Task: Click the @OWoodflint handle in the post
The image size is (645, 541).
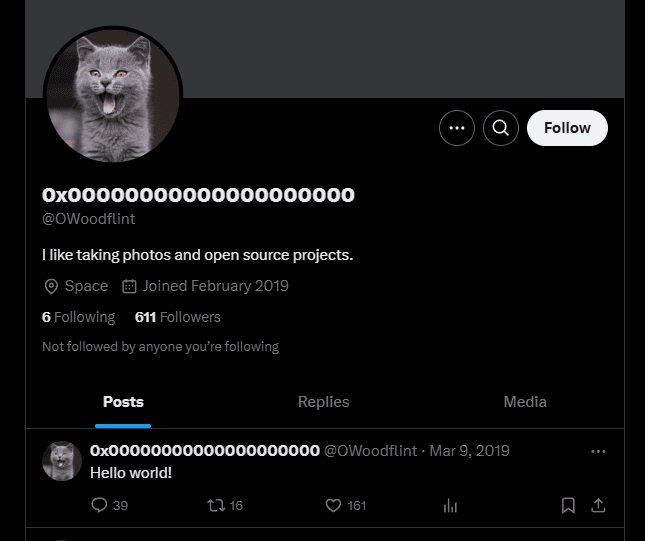Action: [370, 451]
